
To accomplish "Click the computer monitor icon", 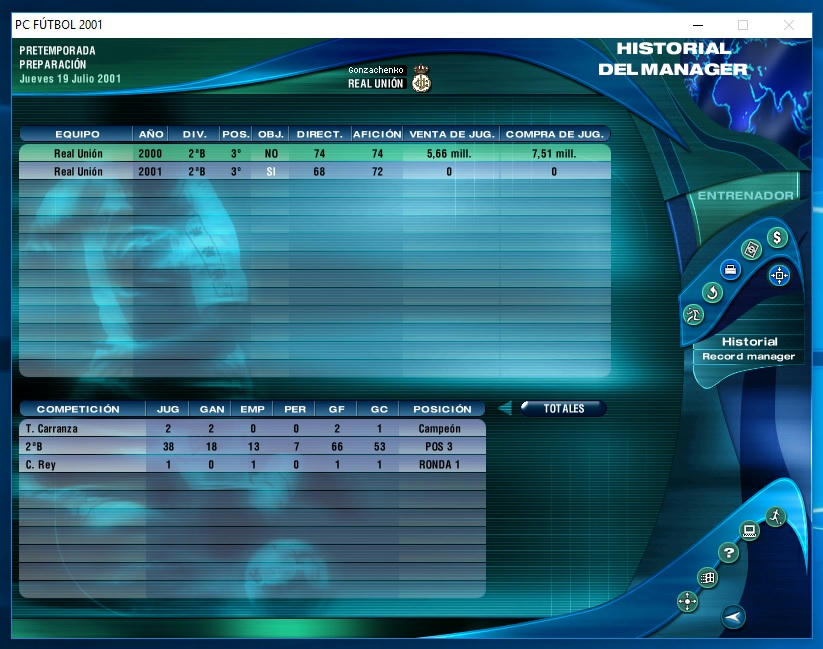I will (x=750, y=530).
